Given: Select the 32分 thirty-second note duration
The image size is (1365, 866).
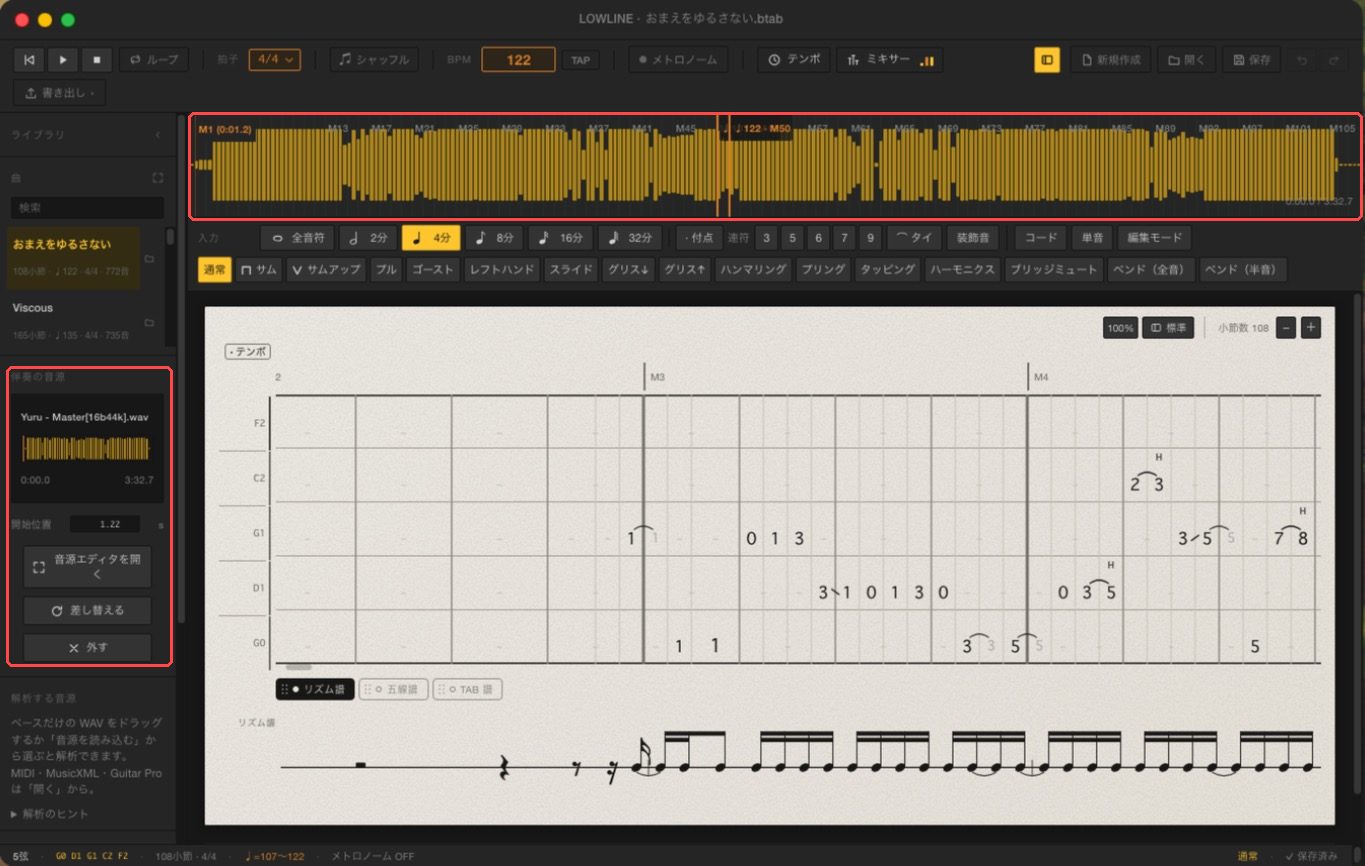Looking at the screenshot, I should tap(630, 238).
